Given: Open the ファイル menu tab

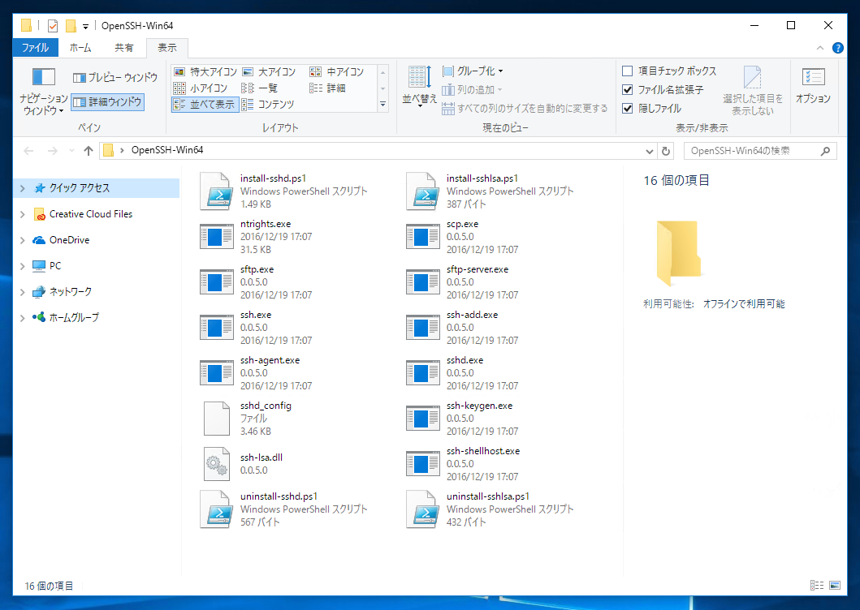Looking at the screenshot, I should click(35, 48).
